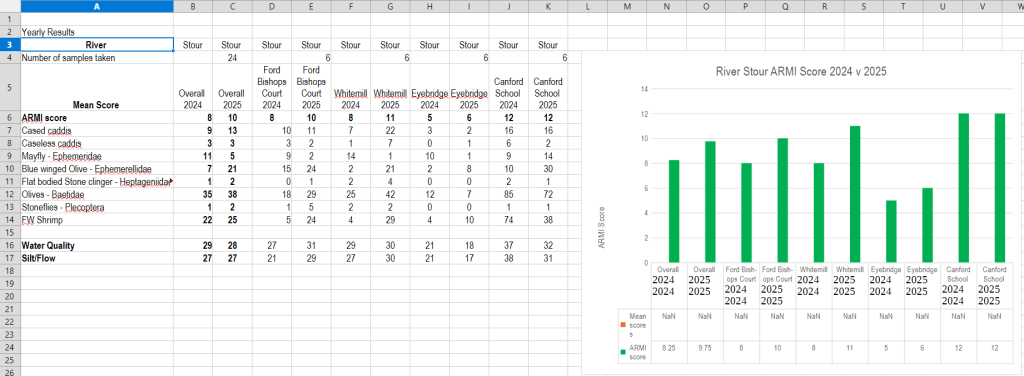Select 'Eyebridge 2024' table header cell
The image size is (1024, 376).
(x=429, y=87)
